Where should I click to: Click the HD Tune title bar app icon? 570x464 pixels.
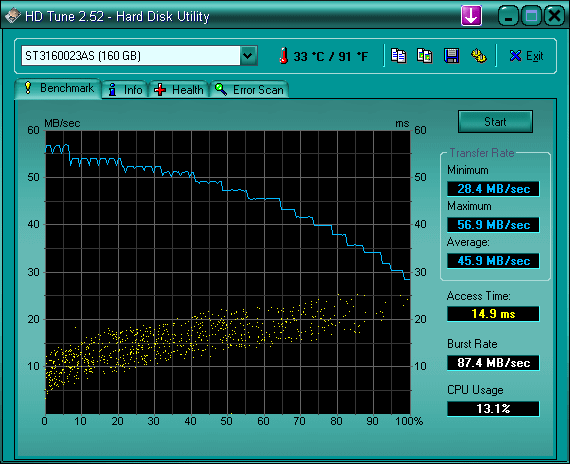[x=13, y=16]
